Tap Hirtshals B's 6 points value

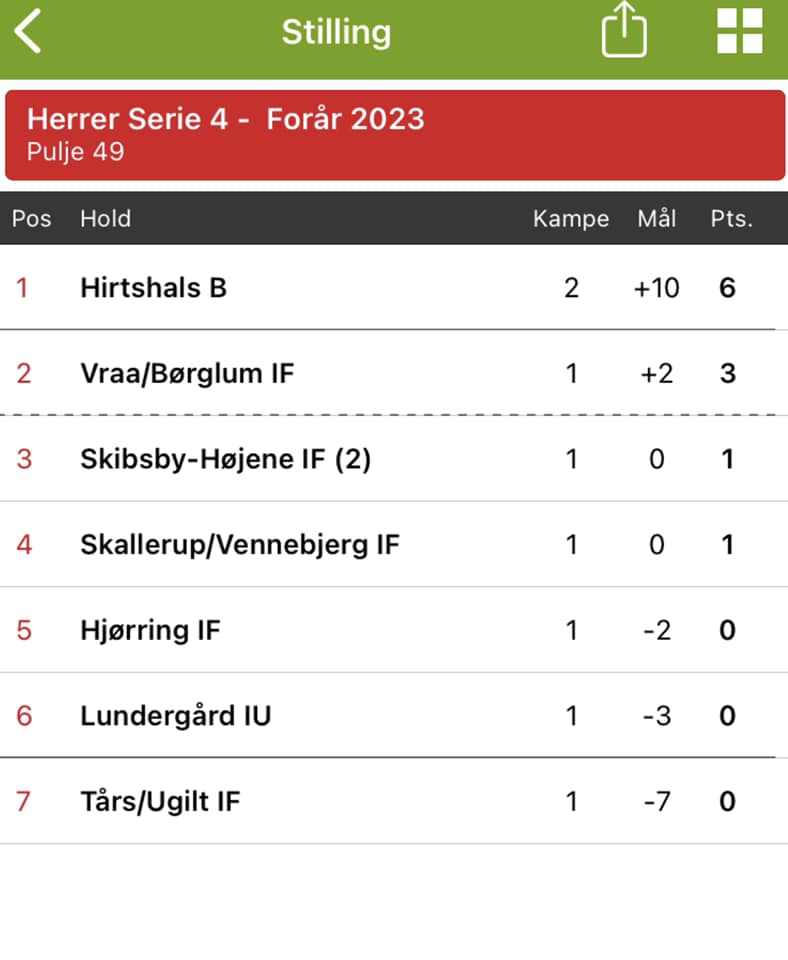(728, 288)
